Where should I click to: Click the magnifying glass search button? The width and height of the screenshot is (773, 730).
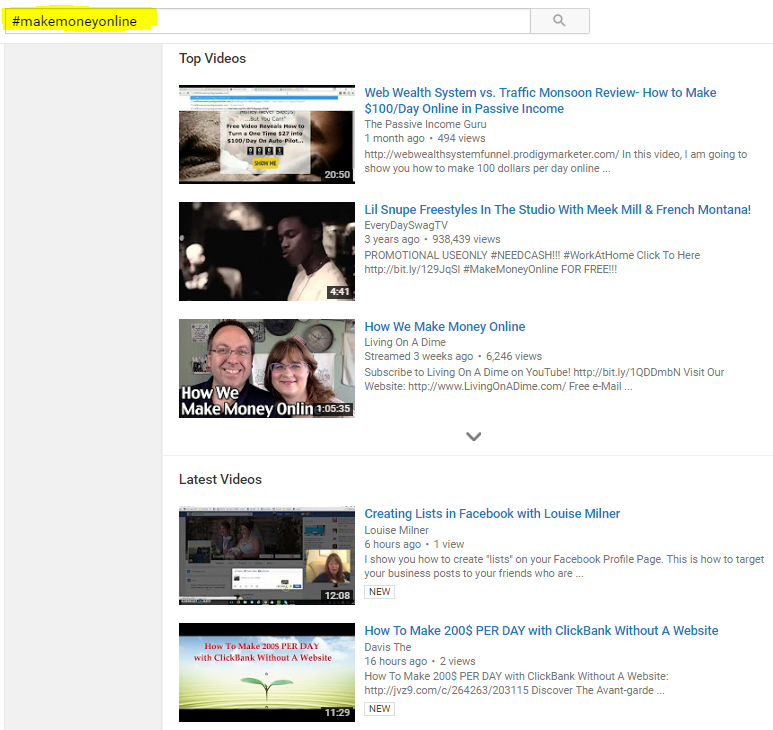coord(559,21)
